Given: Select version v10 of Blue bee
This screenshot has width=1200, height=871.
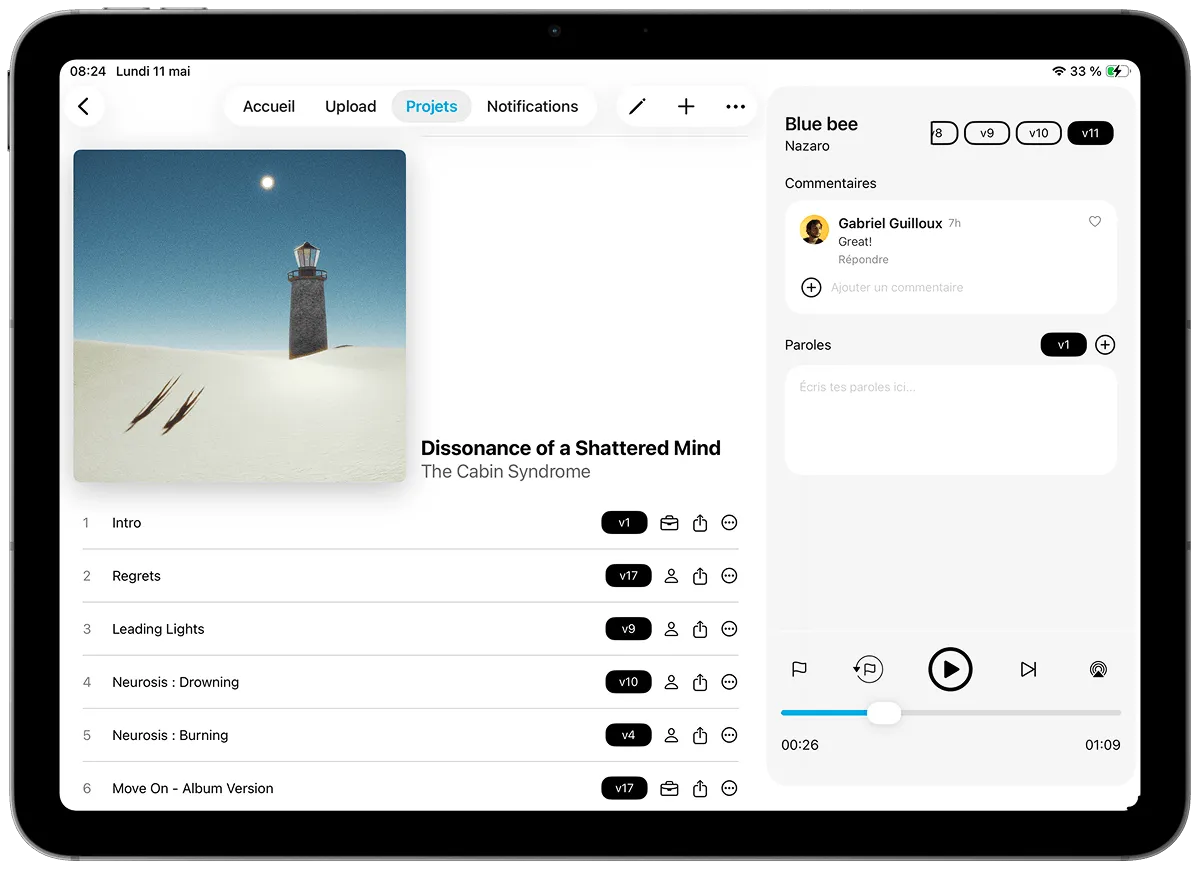Looking at the screenshot, I should pos(1039,133).
